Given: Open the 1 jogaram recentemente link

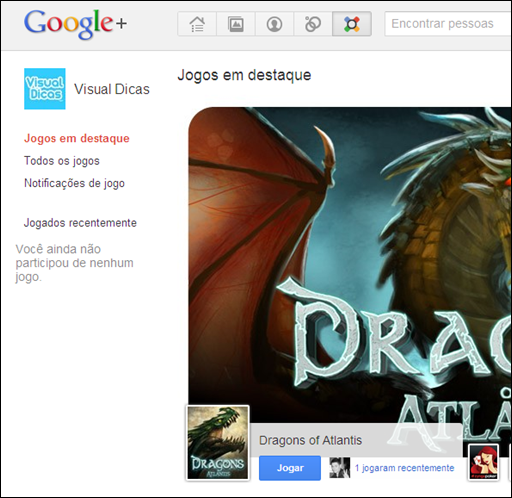Looking at the screenshot, I should [x=404, y=468].
